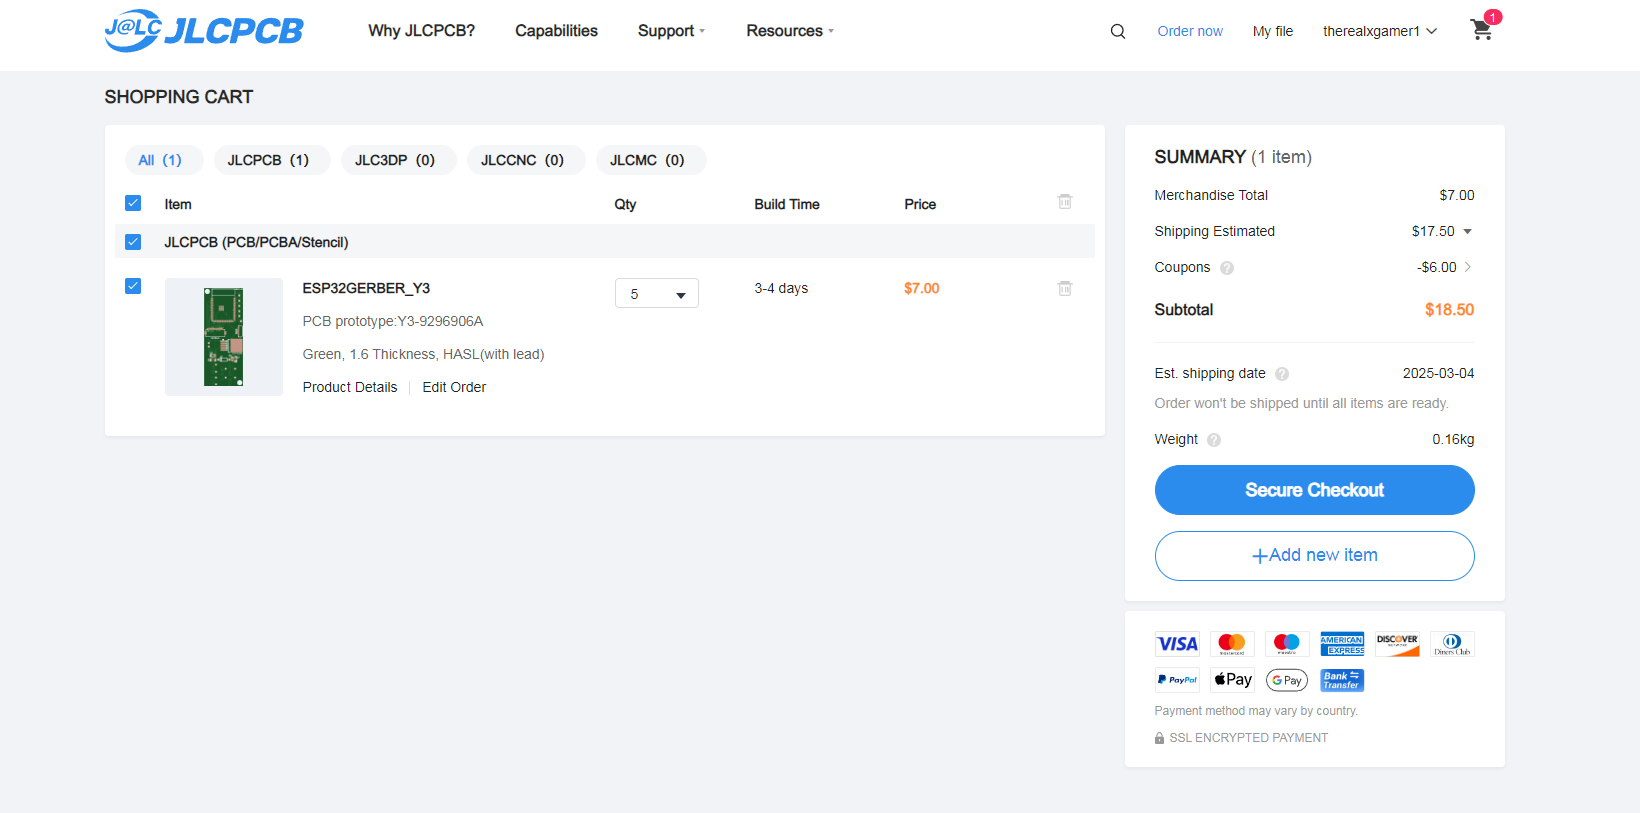Open the My file link
Image resolution: width=1640 pixels, height=813 pixels.
click(x=1272, y=31)
